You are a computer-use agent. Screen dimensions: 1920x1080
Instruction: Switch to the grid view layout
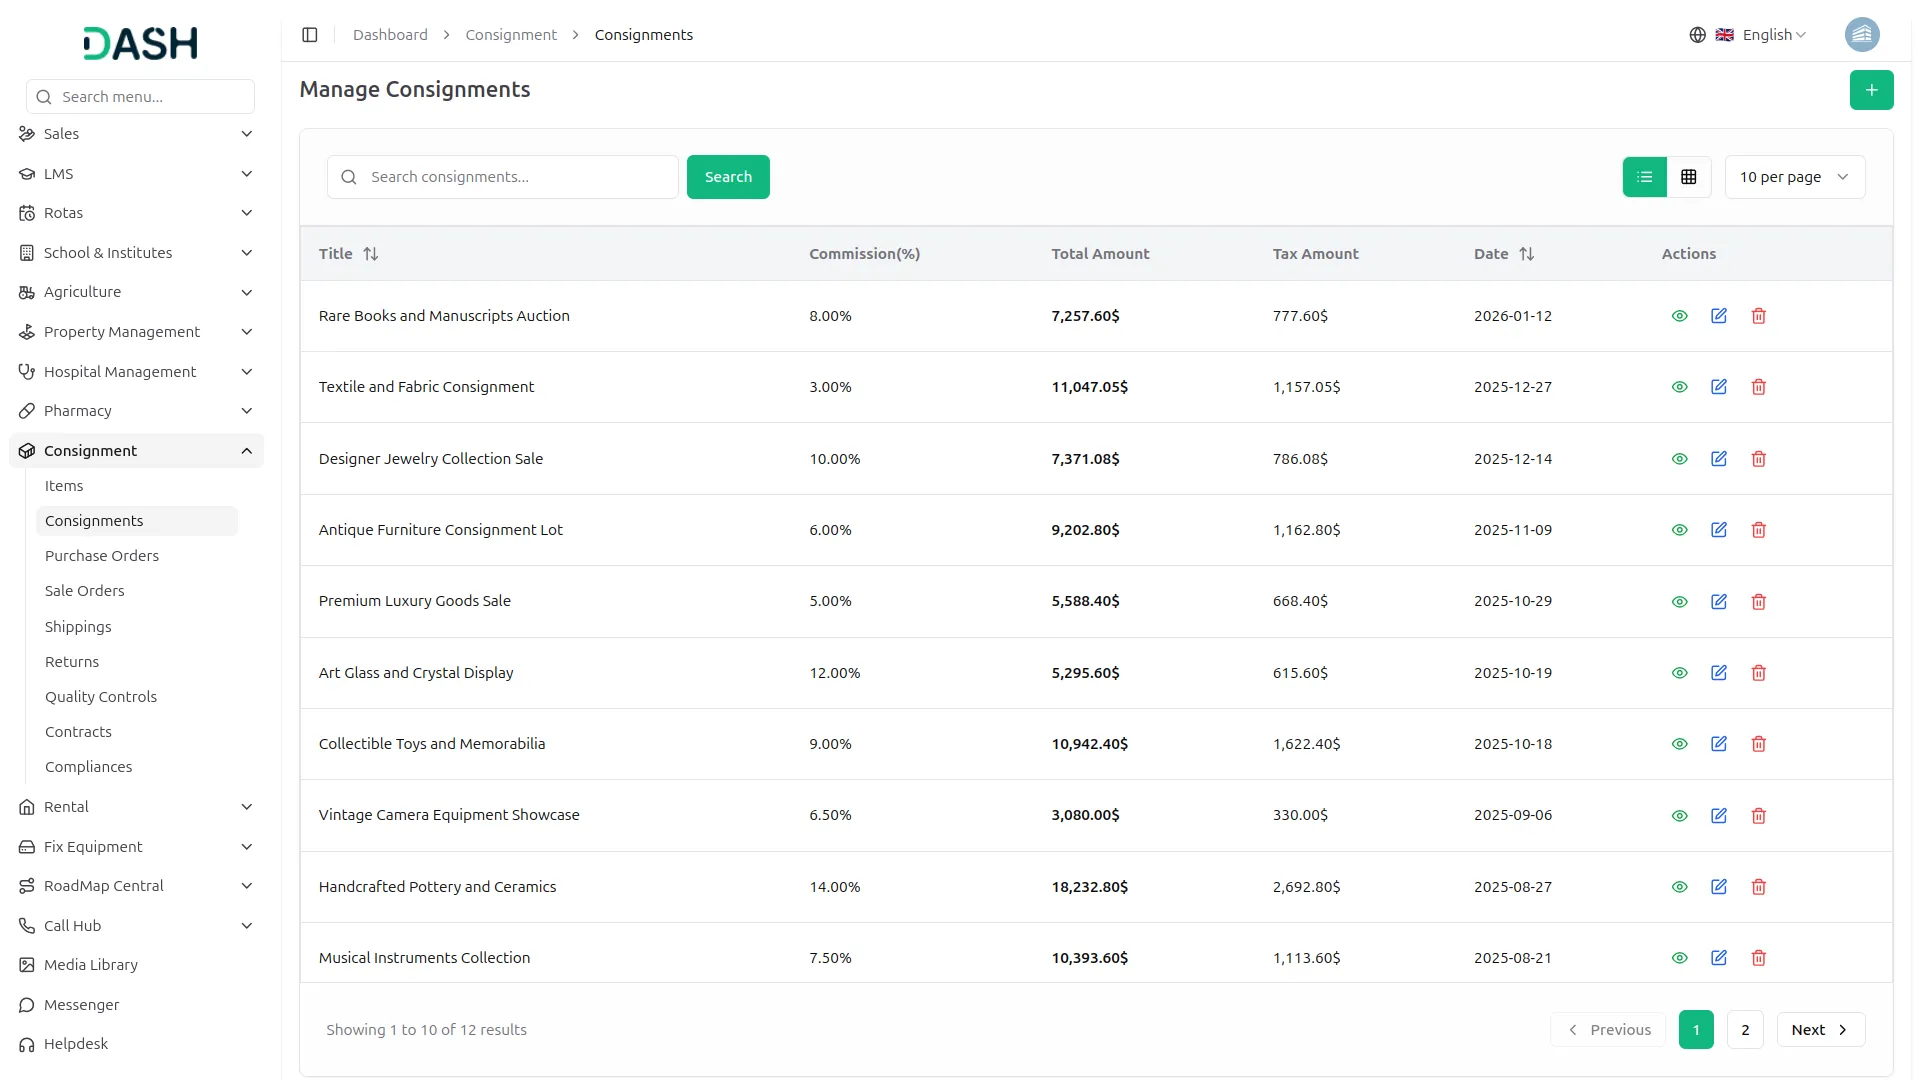(1690, 176)
